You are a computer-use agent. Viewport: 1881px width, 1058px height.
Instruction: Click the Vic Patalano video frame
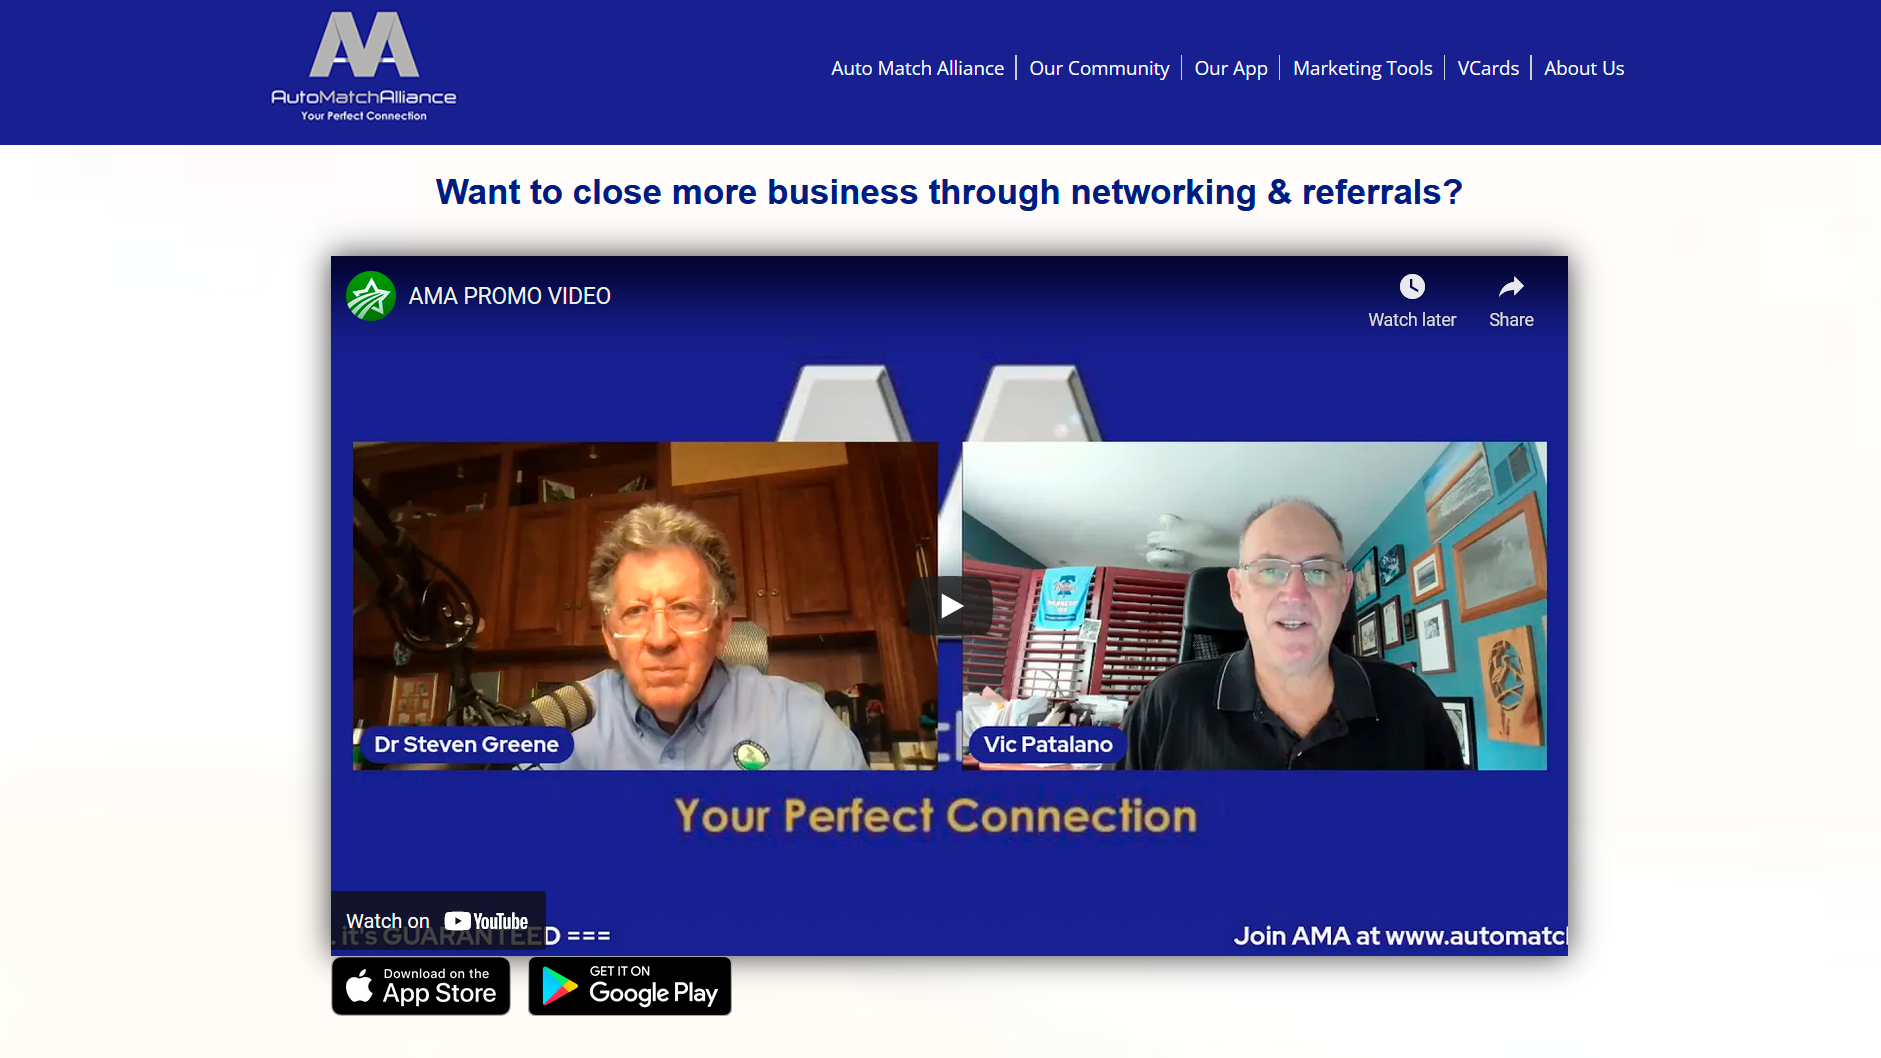pos(1254,606)
